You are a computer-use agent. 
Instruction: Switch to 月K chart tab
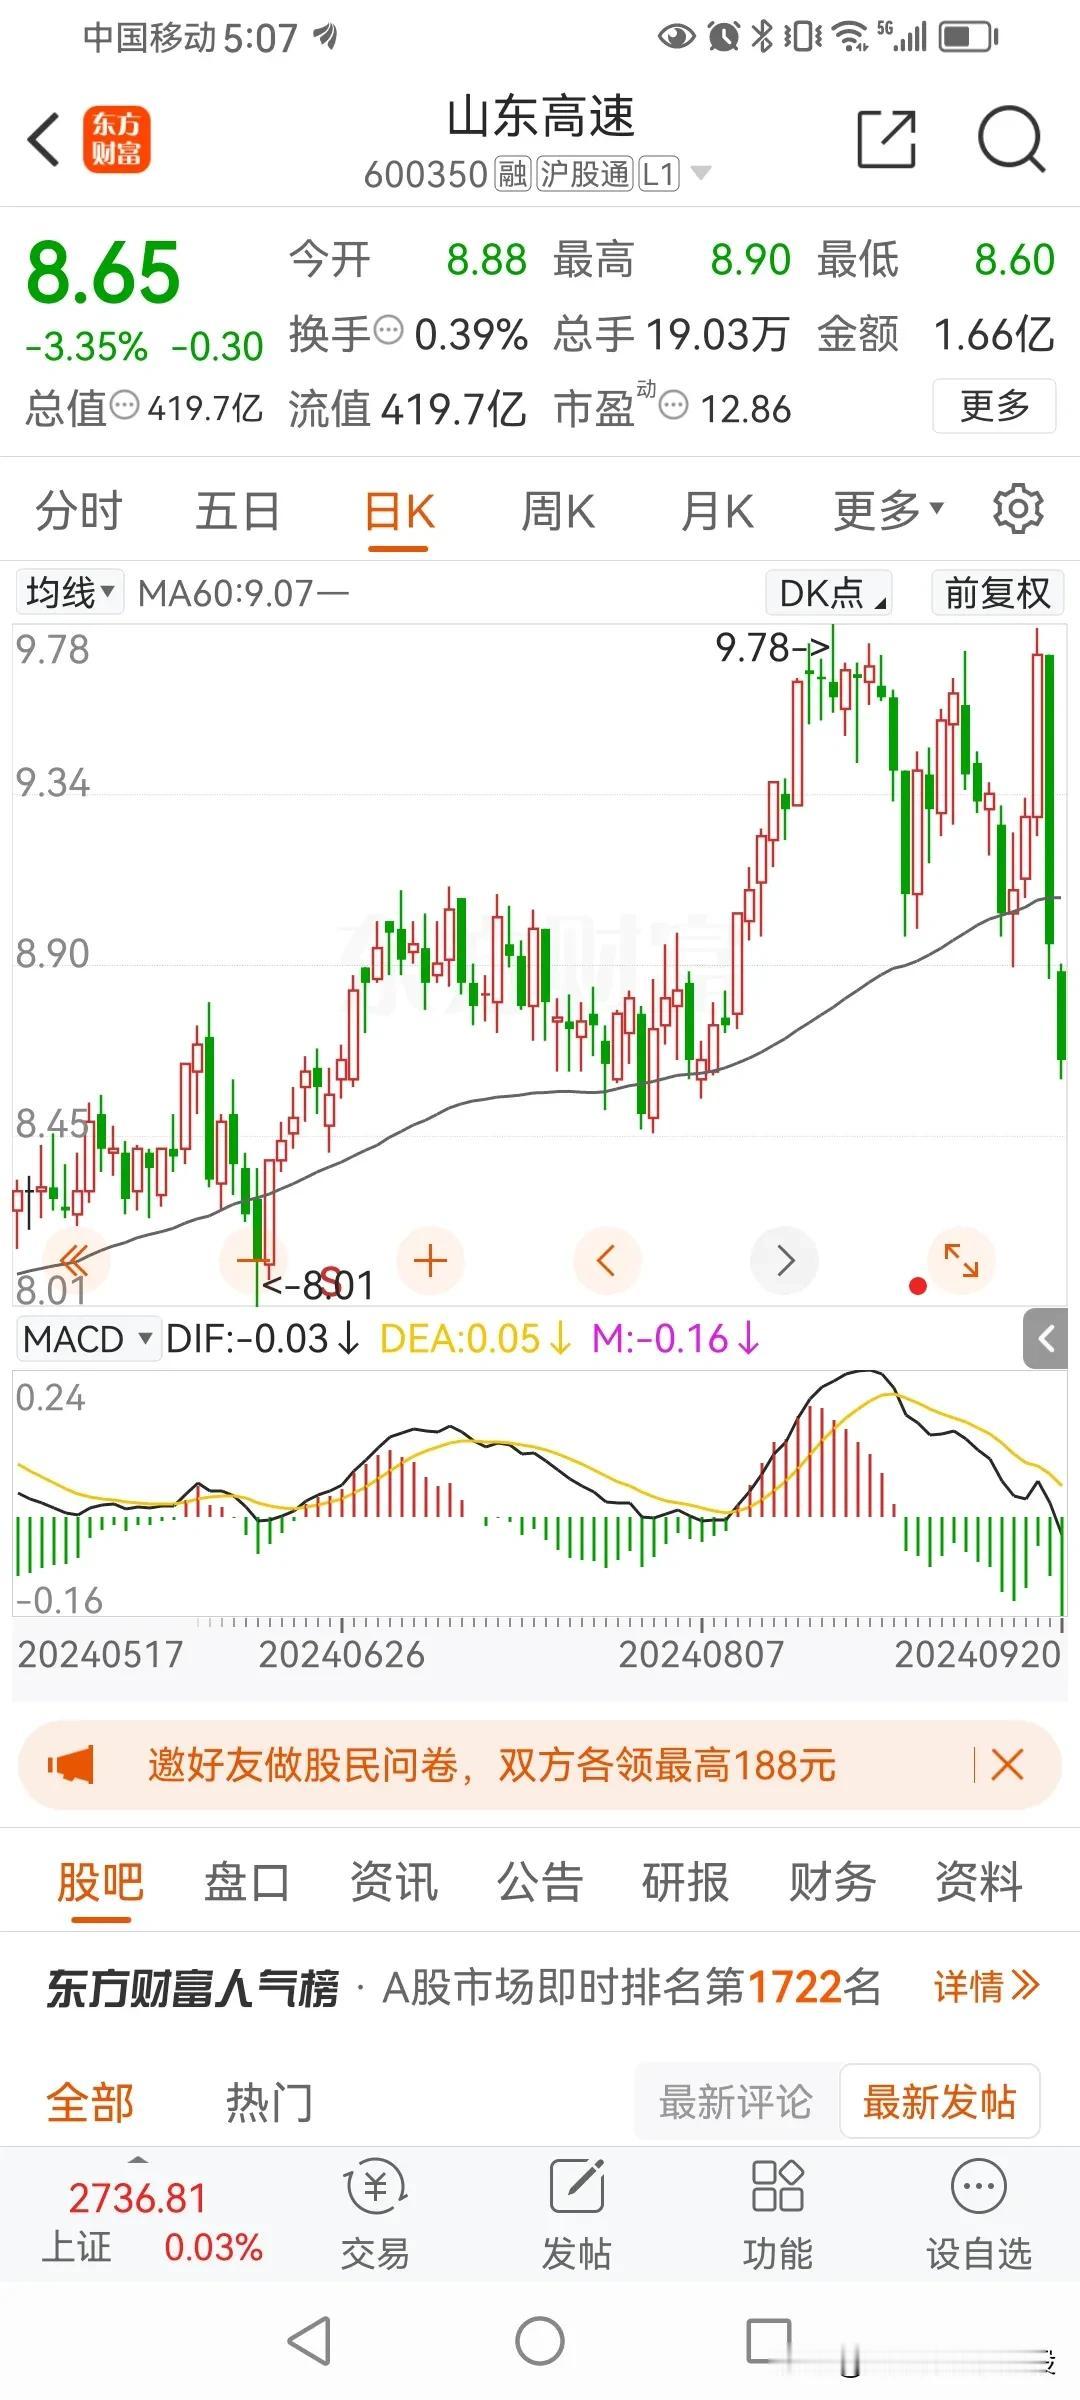717,510
